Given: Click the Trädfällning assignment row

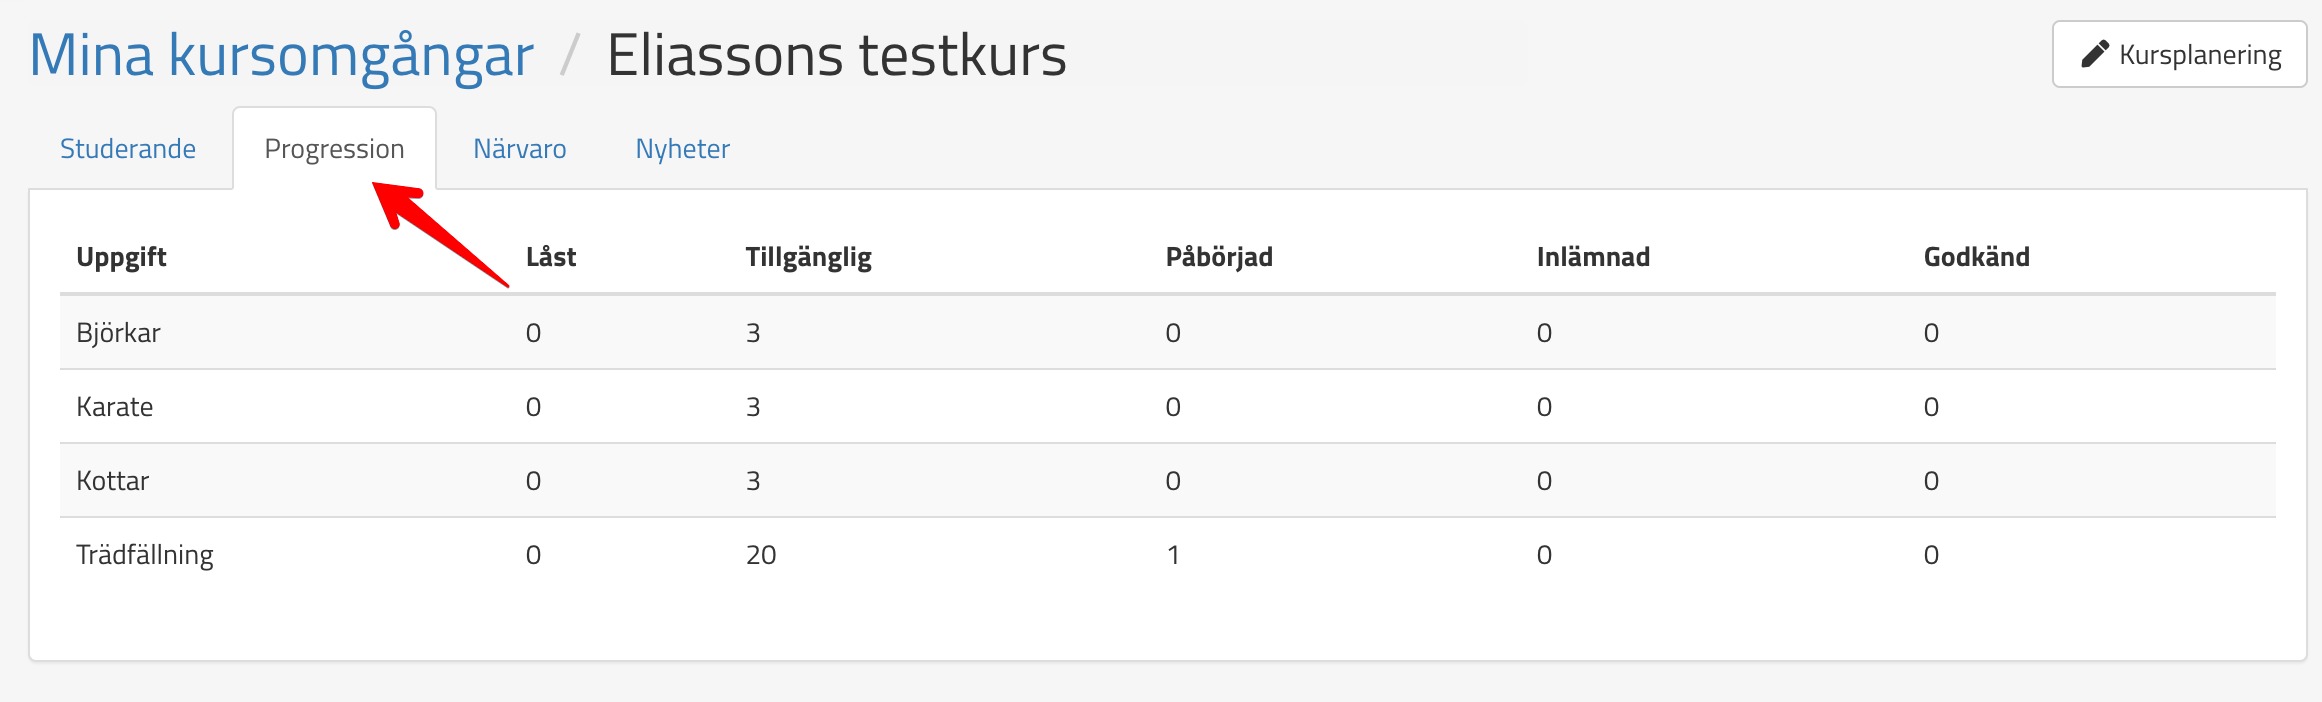Looking at the screenshot, I should 145,555.
